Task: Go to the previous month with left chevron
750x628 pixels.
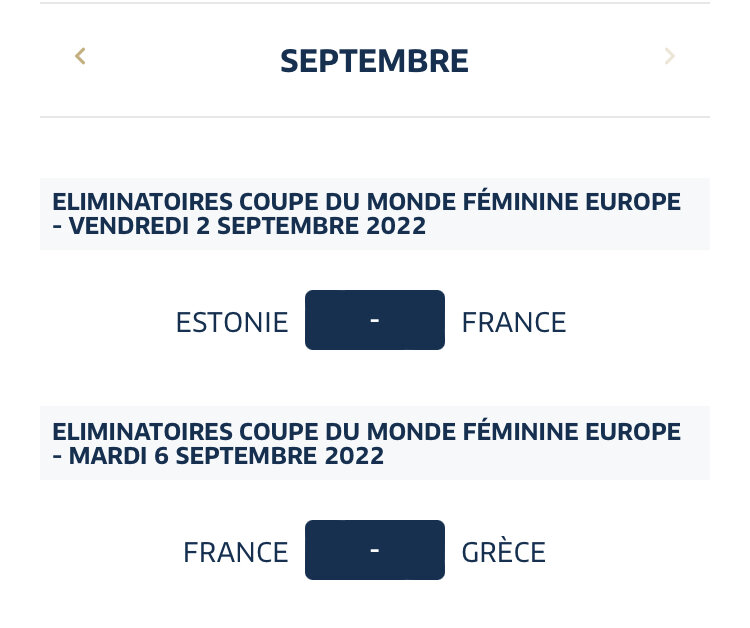Action: [81, 57]
